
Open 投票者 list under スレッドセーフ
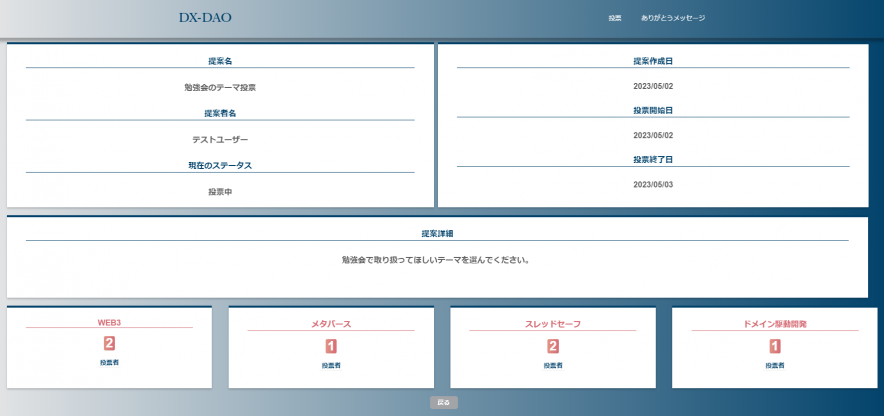tap(553, 366)
